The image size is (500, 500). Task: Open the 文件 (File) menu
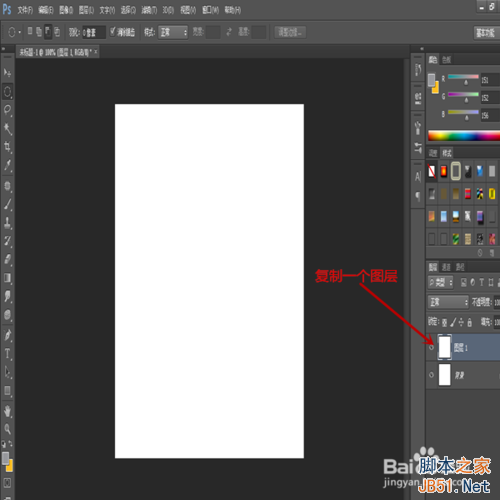25,10
